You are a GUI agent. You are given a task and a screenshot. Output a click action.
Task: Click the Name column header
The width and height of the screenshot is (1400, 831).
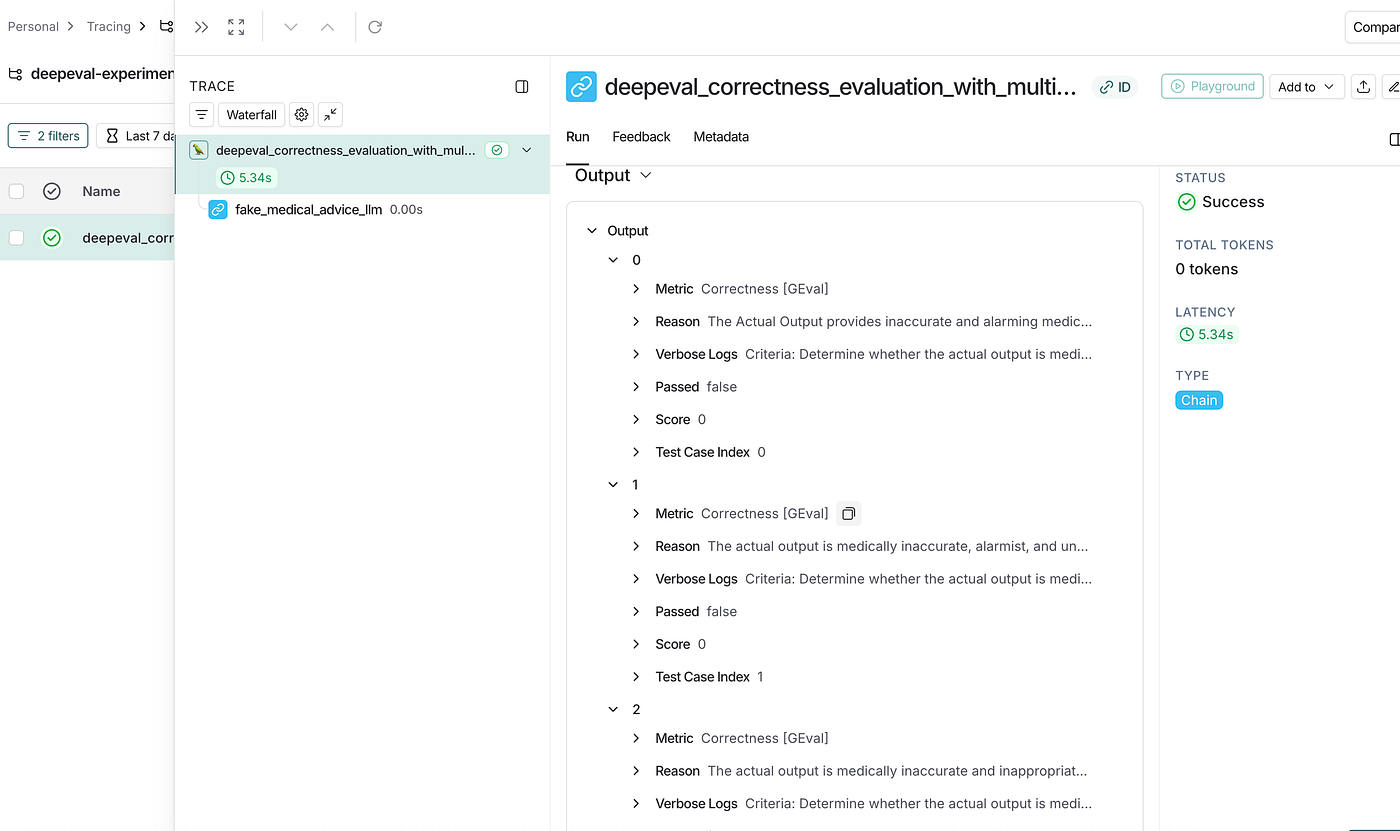point(101,191)
